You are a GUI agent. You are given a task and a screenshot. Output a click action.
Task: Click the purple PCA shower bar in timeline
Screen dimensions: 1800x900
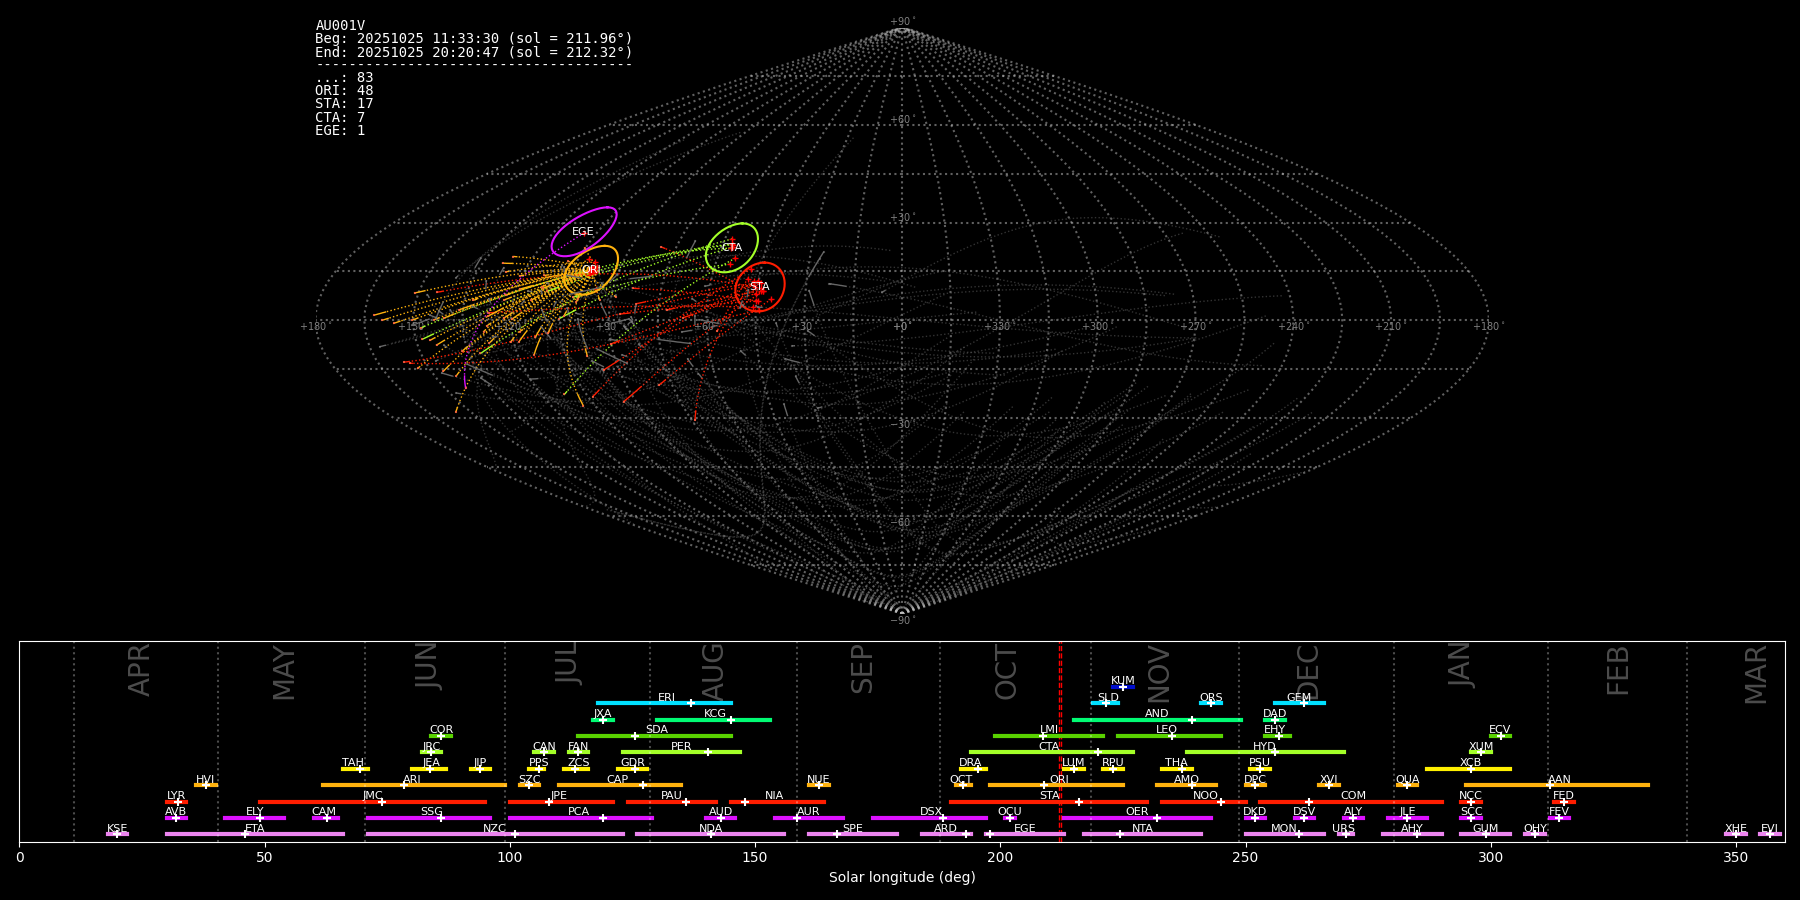[580, 818]
